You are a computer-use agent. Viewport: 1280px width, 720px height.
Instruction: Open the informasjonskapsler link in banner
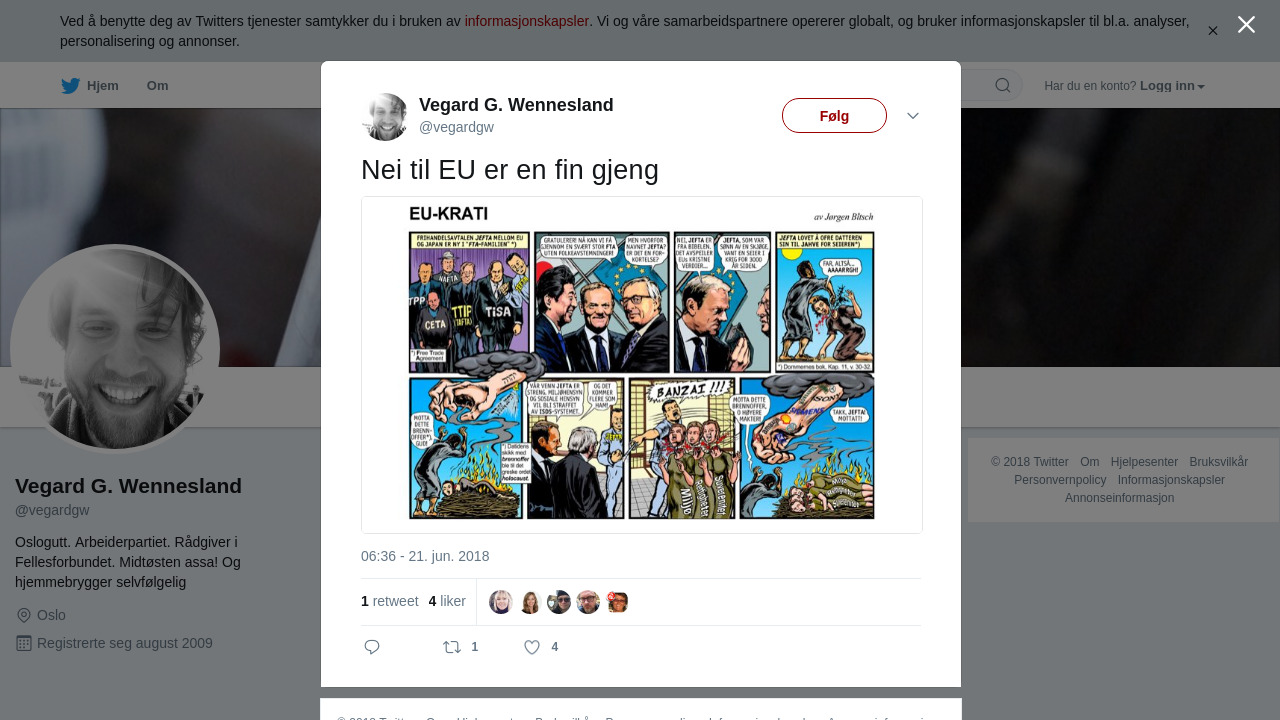pyautogui.click(x=527, y=21)
